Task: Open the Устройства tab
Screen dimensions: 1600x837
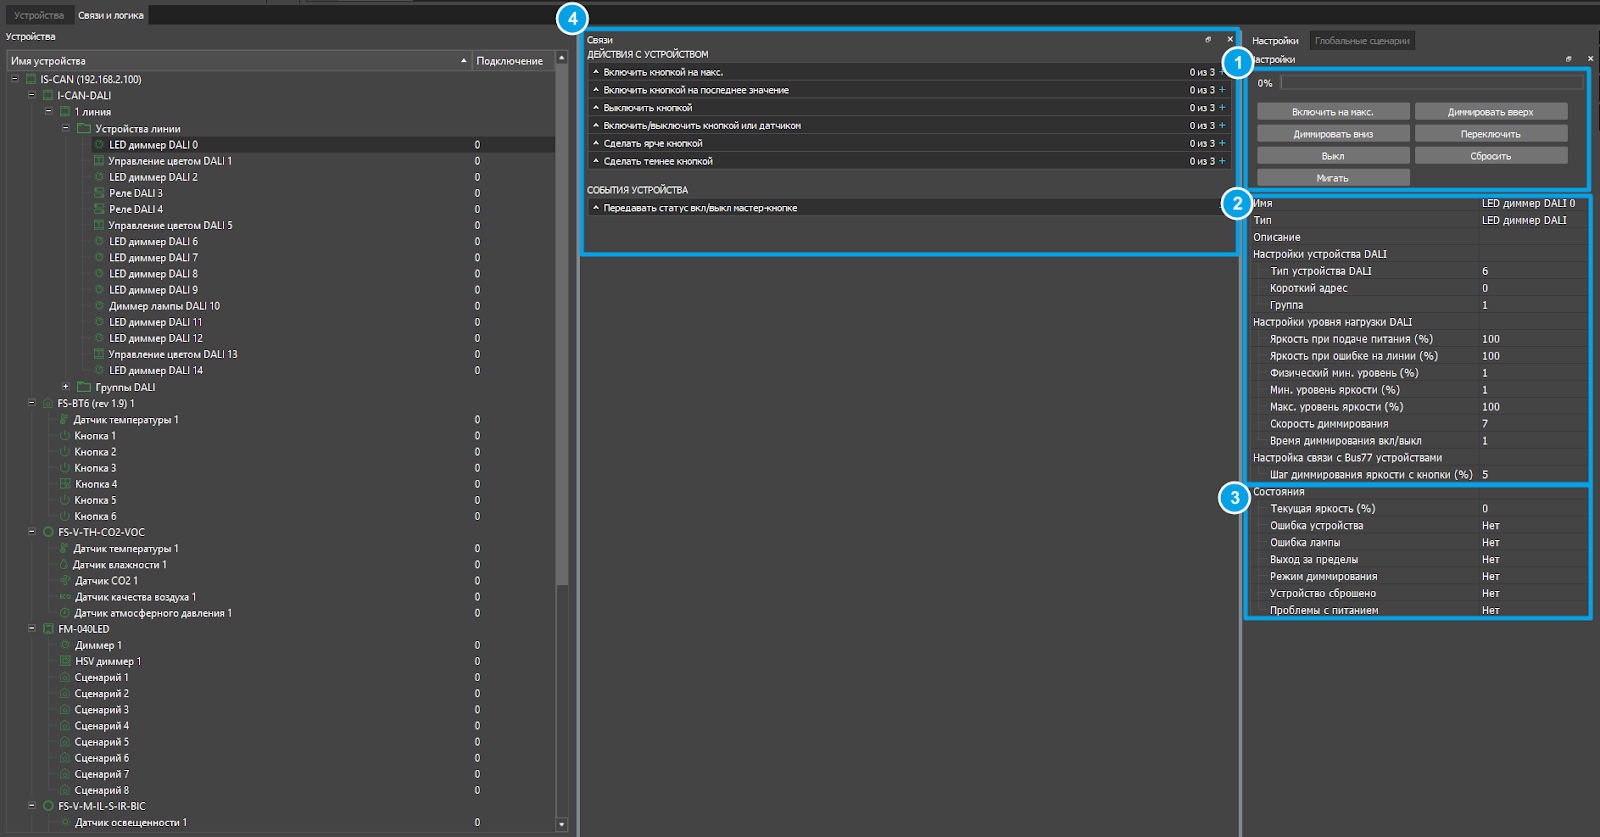Action: click(39, 15)
